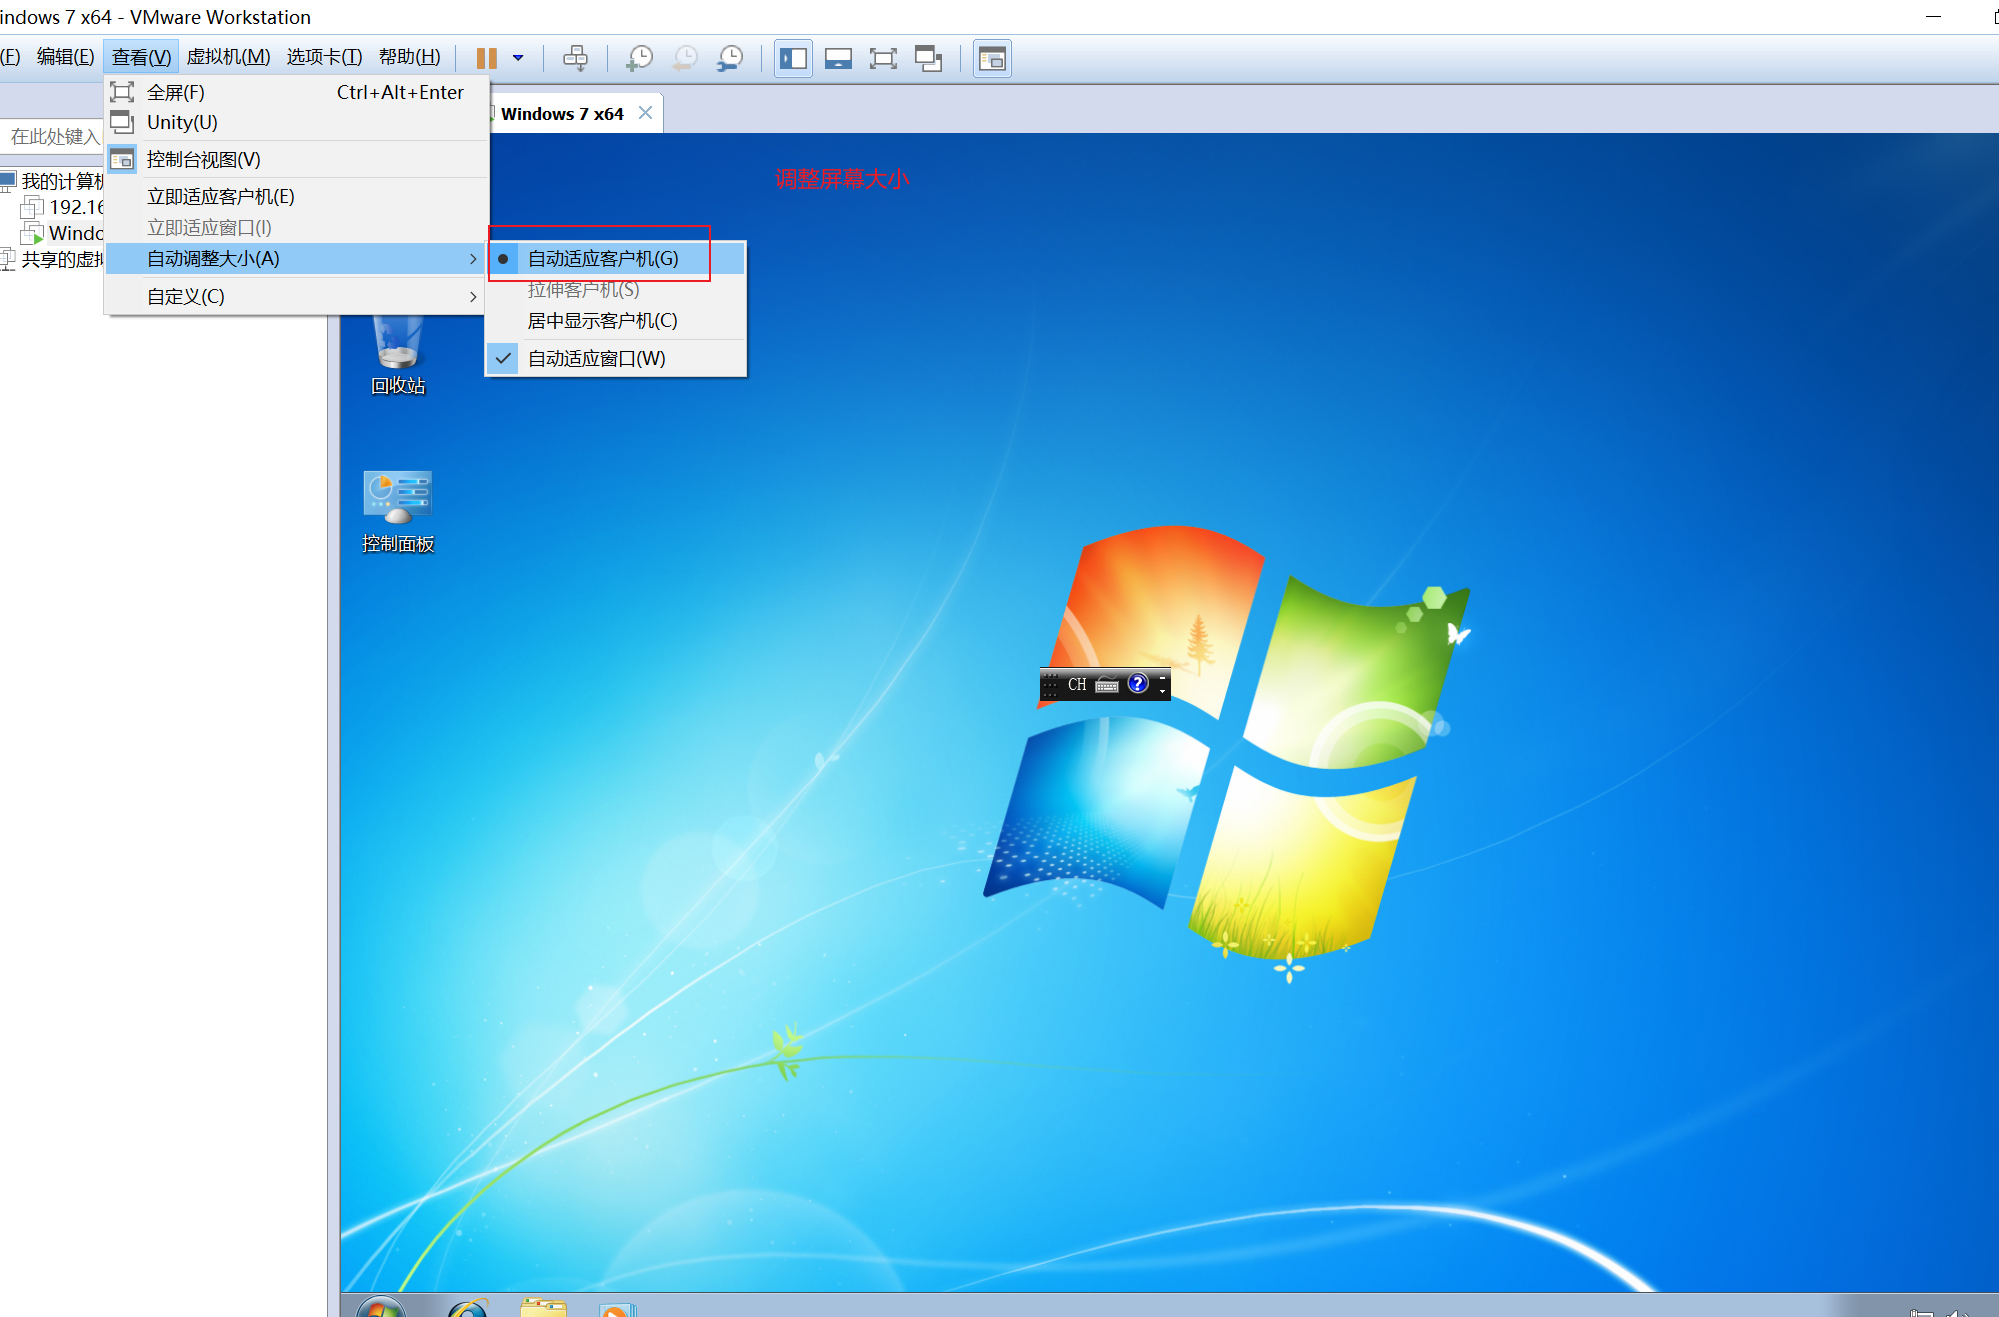
Task: Click the full screen toolbar icon
Action: [883, 58]
